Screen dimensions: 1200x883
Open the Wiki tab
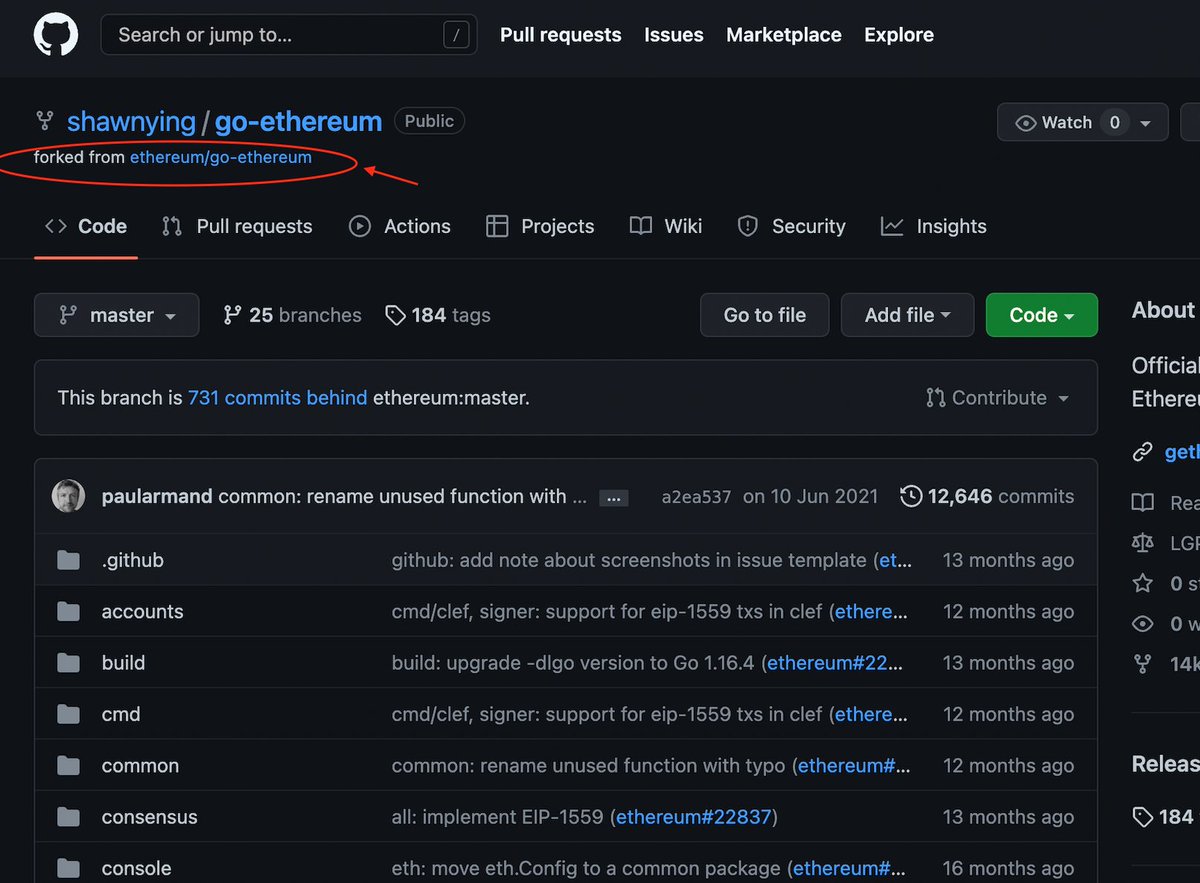(x=666, y=226)
